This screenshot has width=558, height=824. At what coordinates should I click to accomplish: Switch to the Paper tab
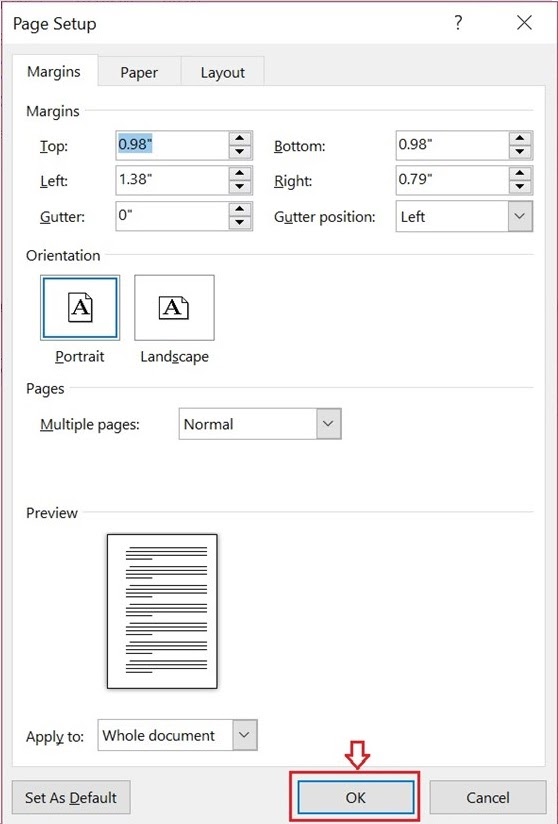tap(139, 72)
